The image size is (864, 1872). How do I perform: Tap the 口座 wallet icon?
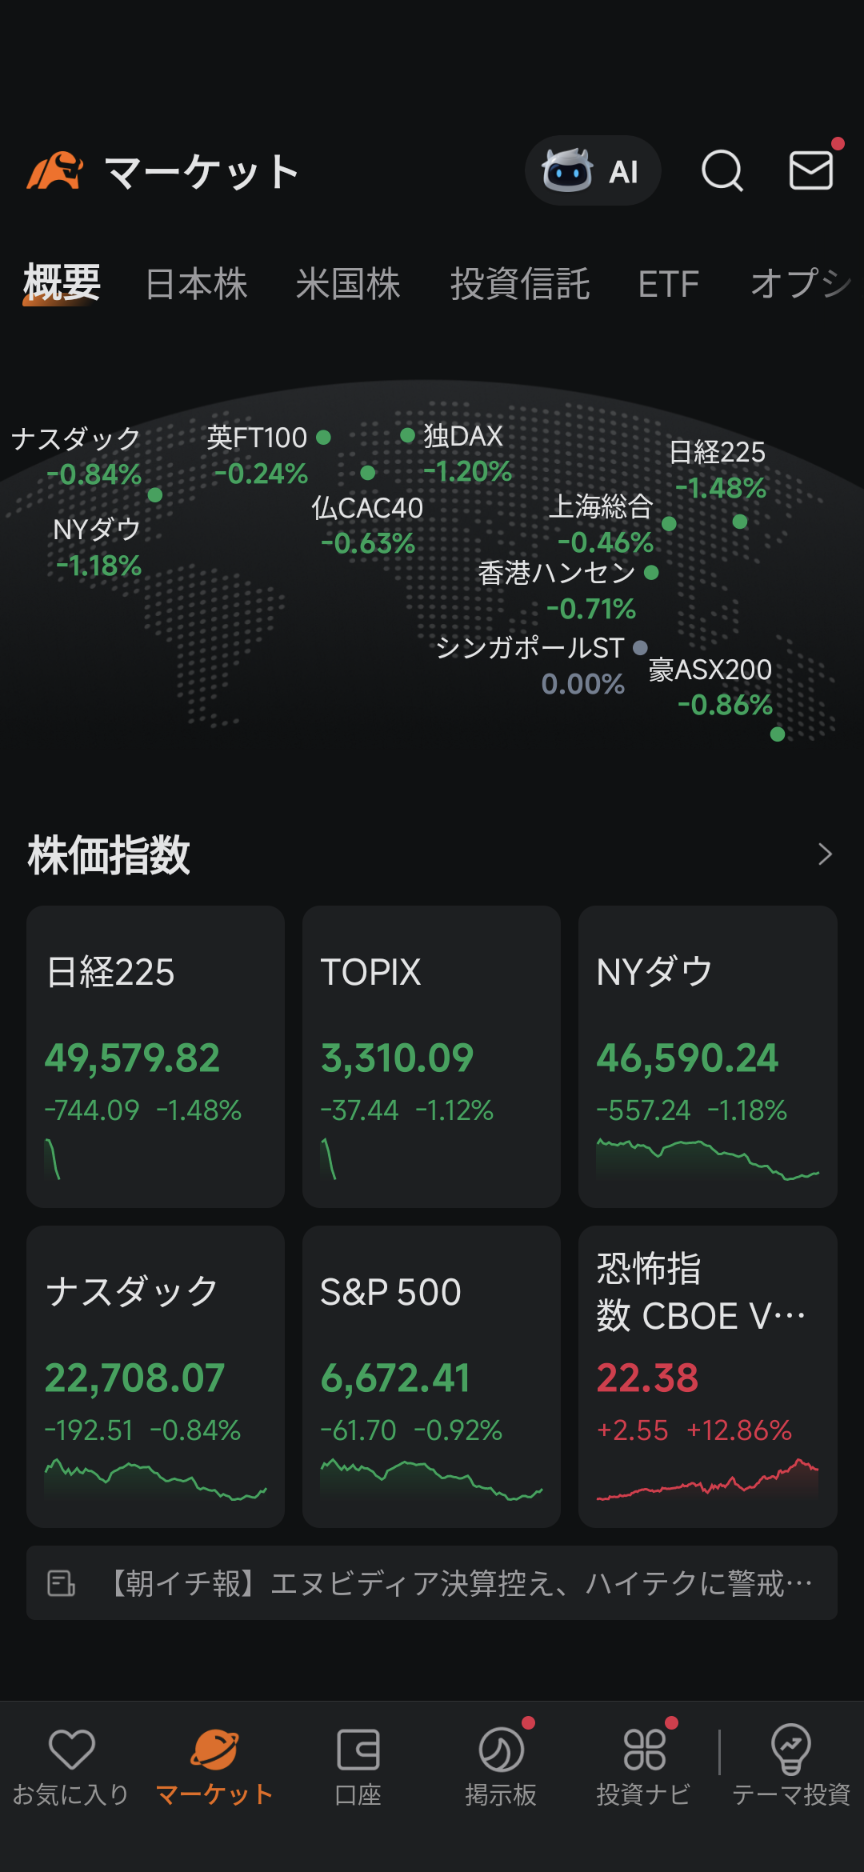[357, 1750]
